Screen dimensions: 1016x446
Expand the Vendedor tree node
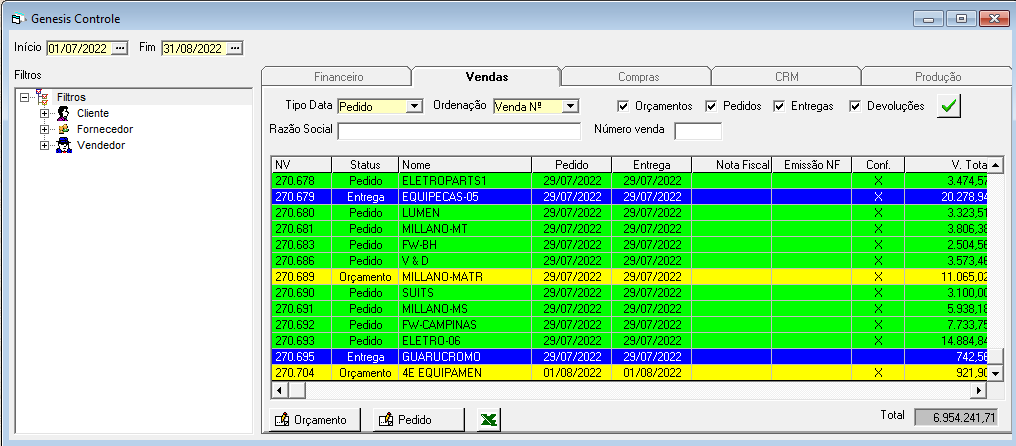(x=44, y=145)
